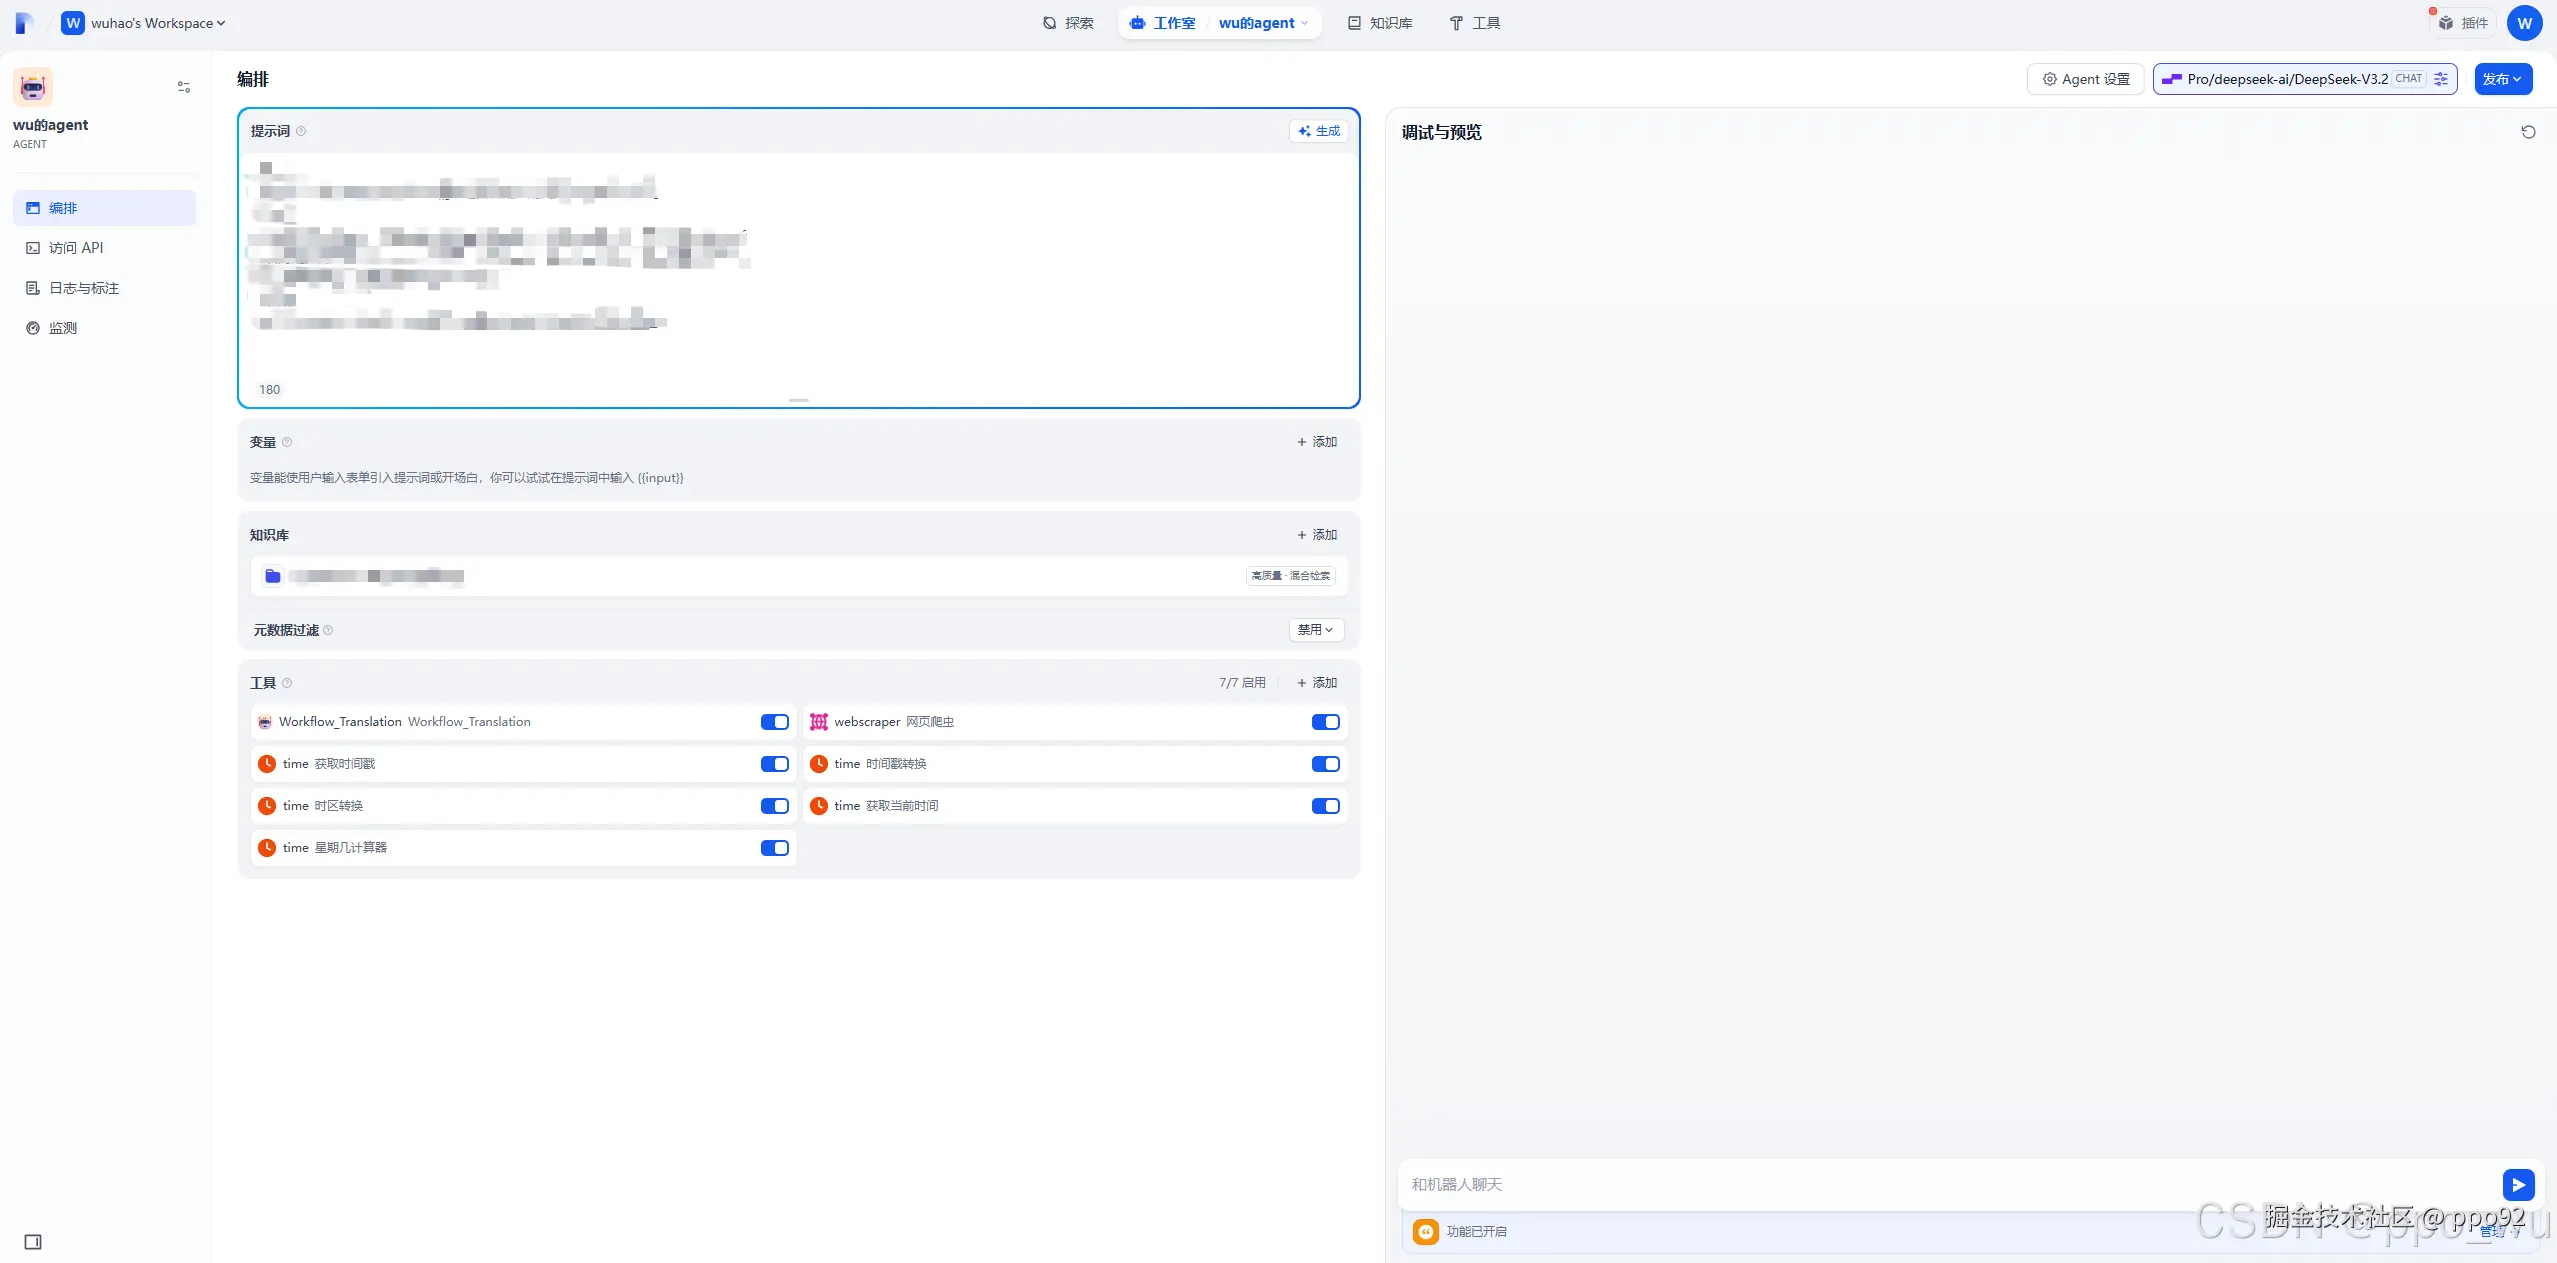This screenshot has height=1263, width=2557.
Task: Go to 知识库 in top navigation
Action: [1380, 23]
